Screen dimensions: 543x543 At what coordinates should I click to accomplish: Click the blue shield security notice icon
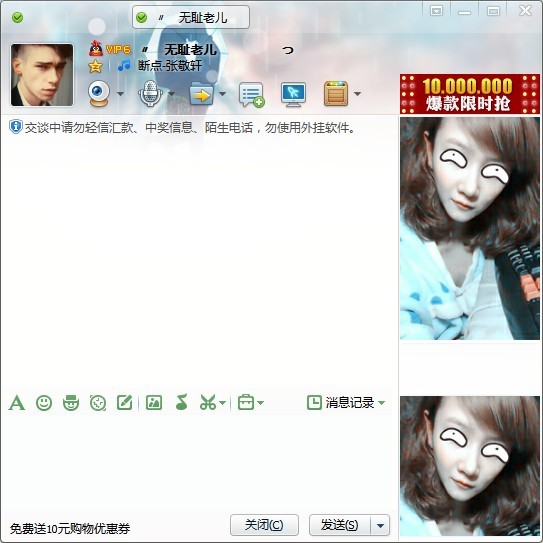pos(16,127)
